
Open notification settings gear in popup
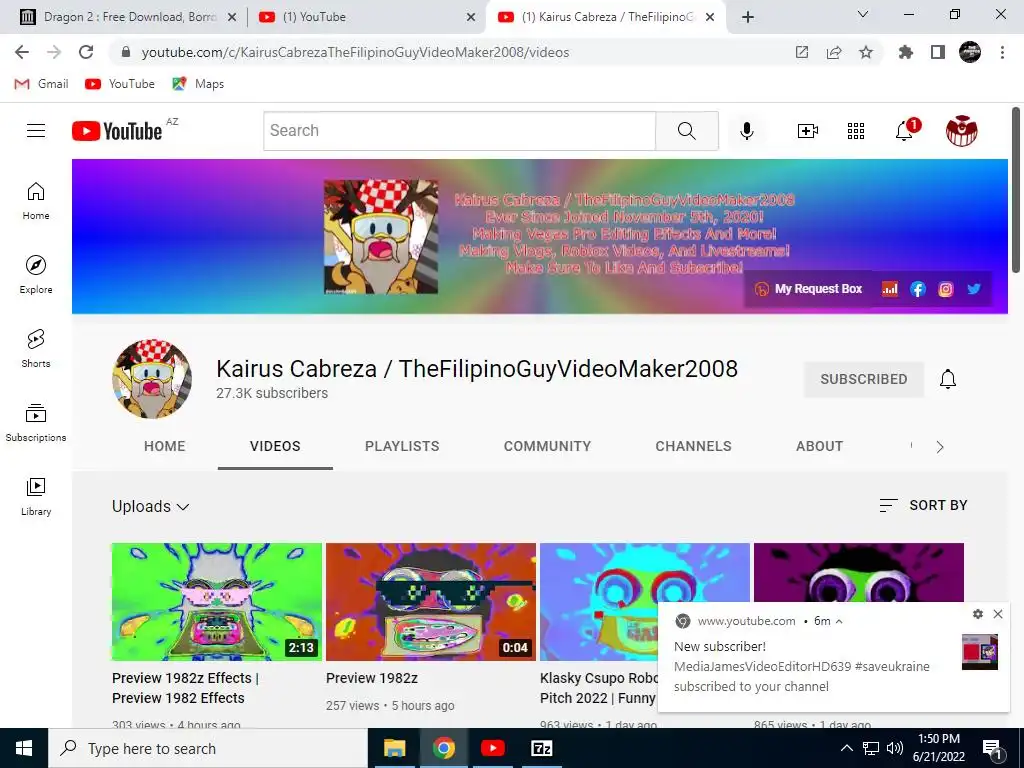978,614
